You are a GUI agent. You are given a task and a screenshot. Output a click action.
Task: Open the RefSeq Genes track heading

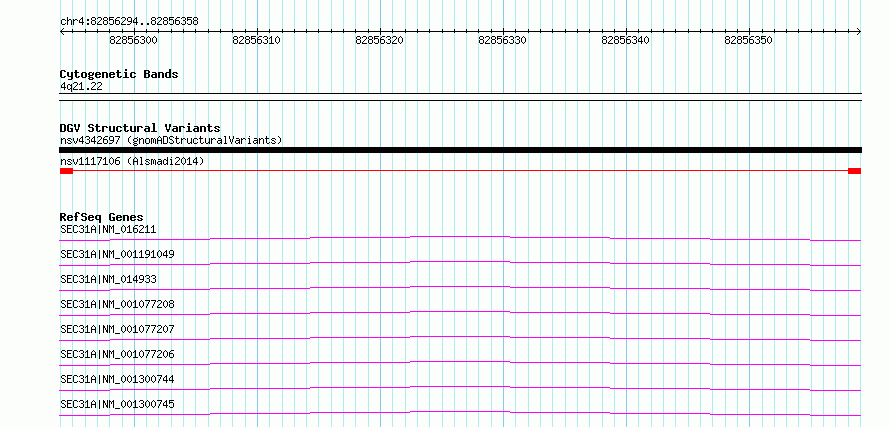pyautogui.click(x=101, y=217)
